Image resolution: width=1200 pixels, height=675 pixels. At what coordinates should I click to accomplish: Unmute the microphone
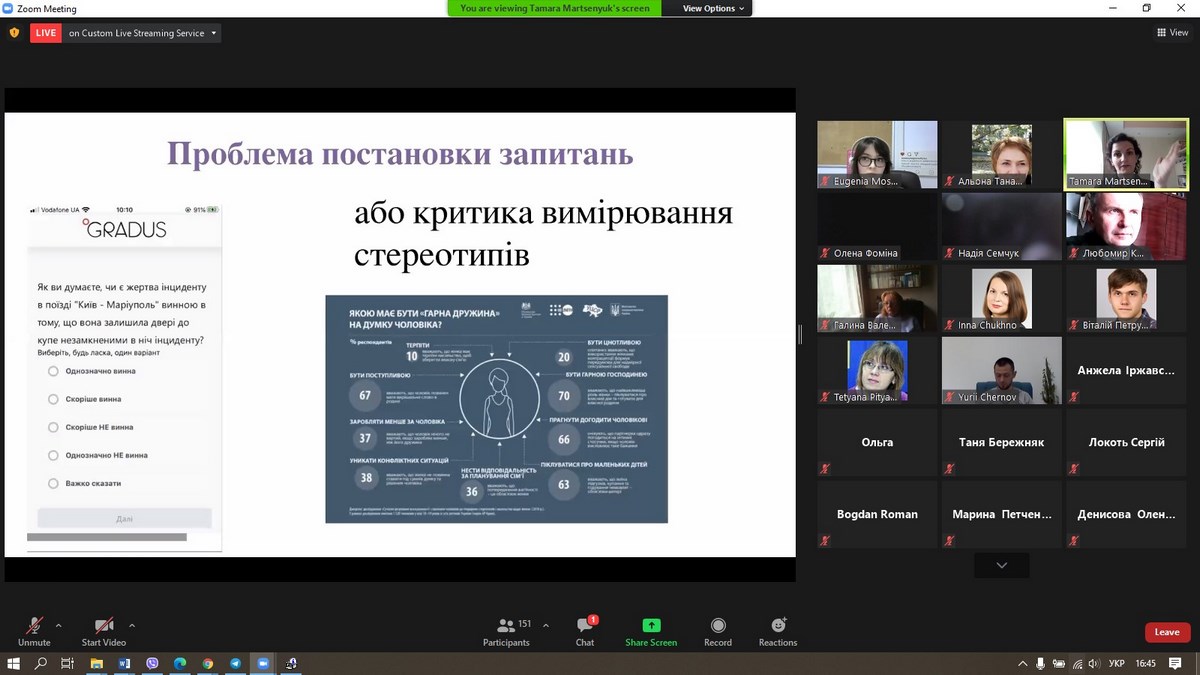[34, 626]
